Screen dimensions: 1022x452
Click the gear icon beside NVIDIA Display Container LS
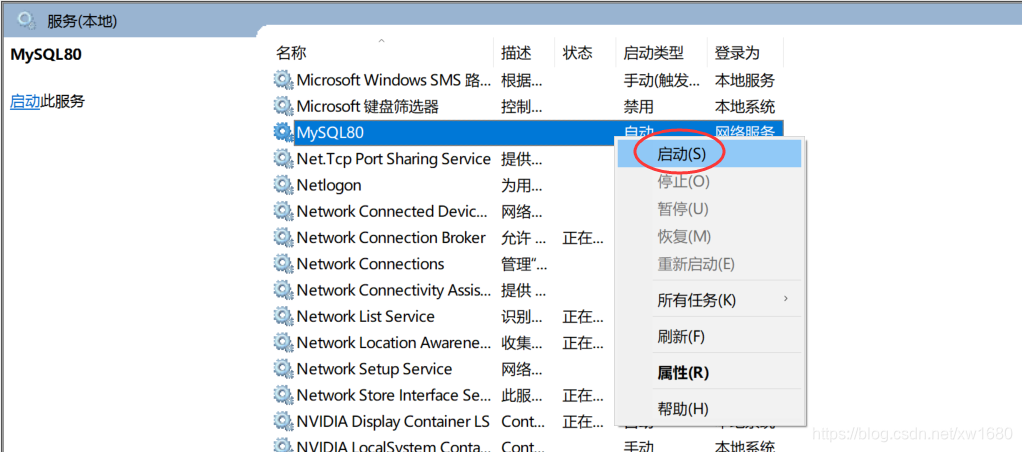(283, 421)
